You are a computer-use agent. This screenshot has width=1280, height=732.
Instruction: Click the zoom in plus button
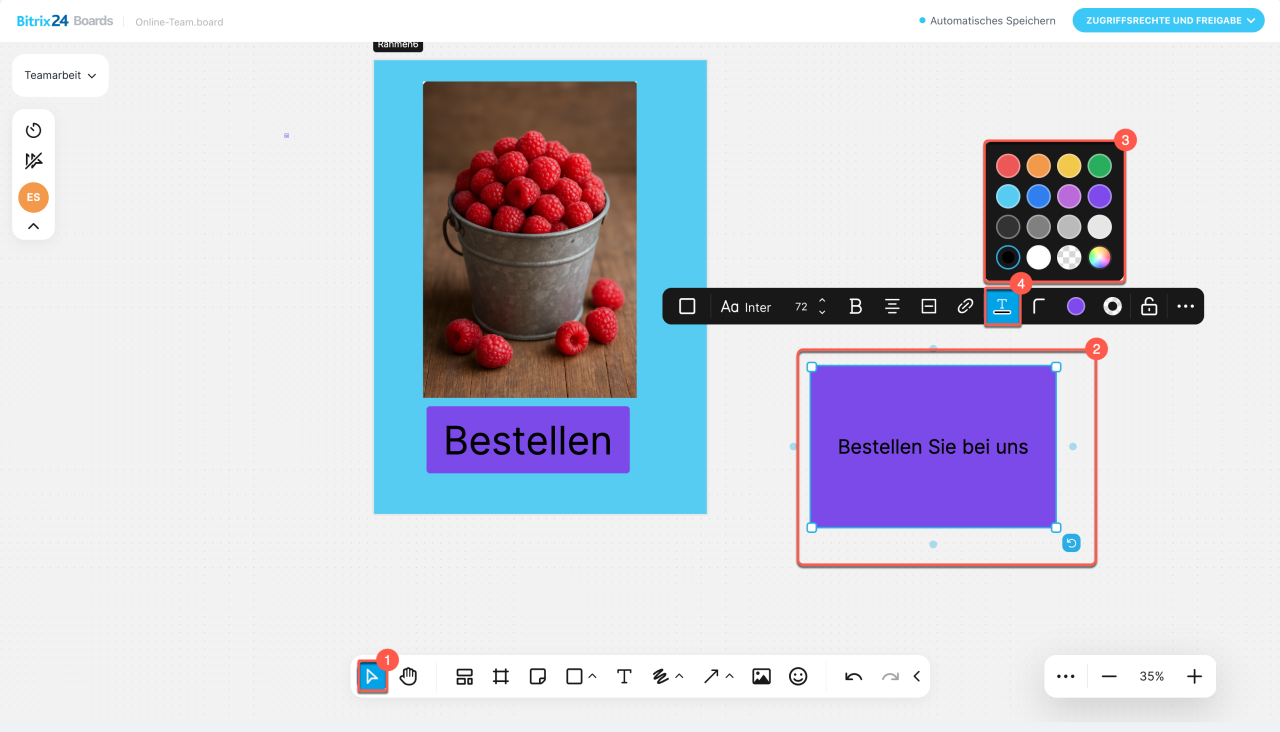pyautogui.click(x=1194, y=677)
